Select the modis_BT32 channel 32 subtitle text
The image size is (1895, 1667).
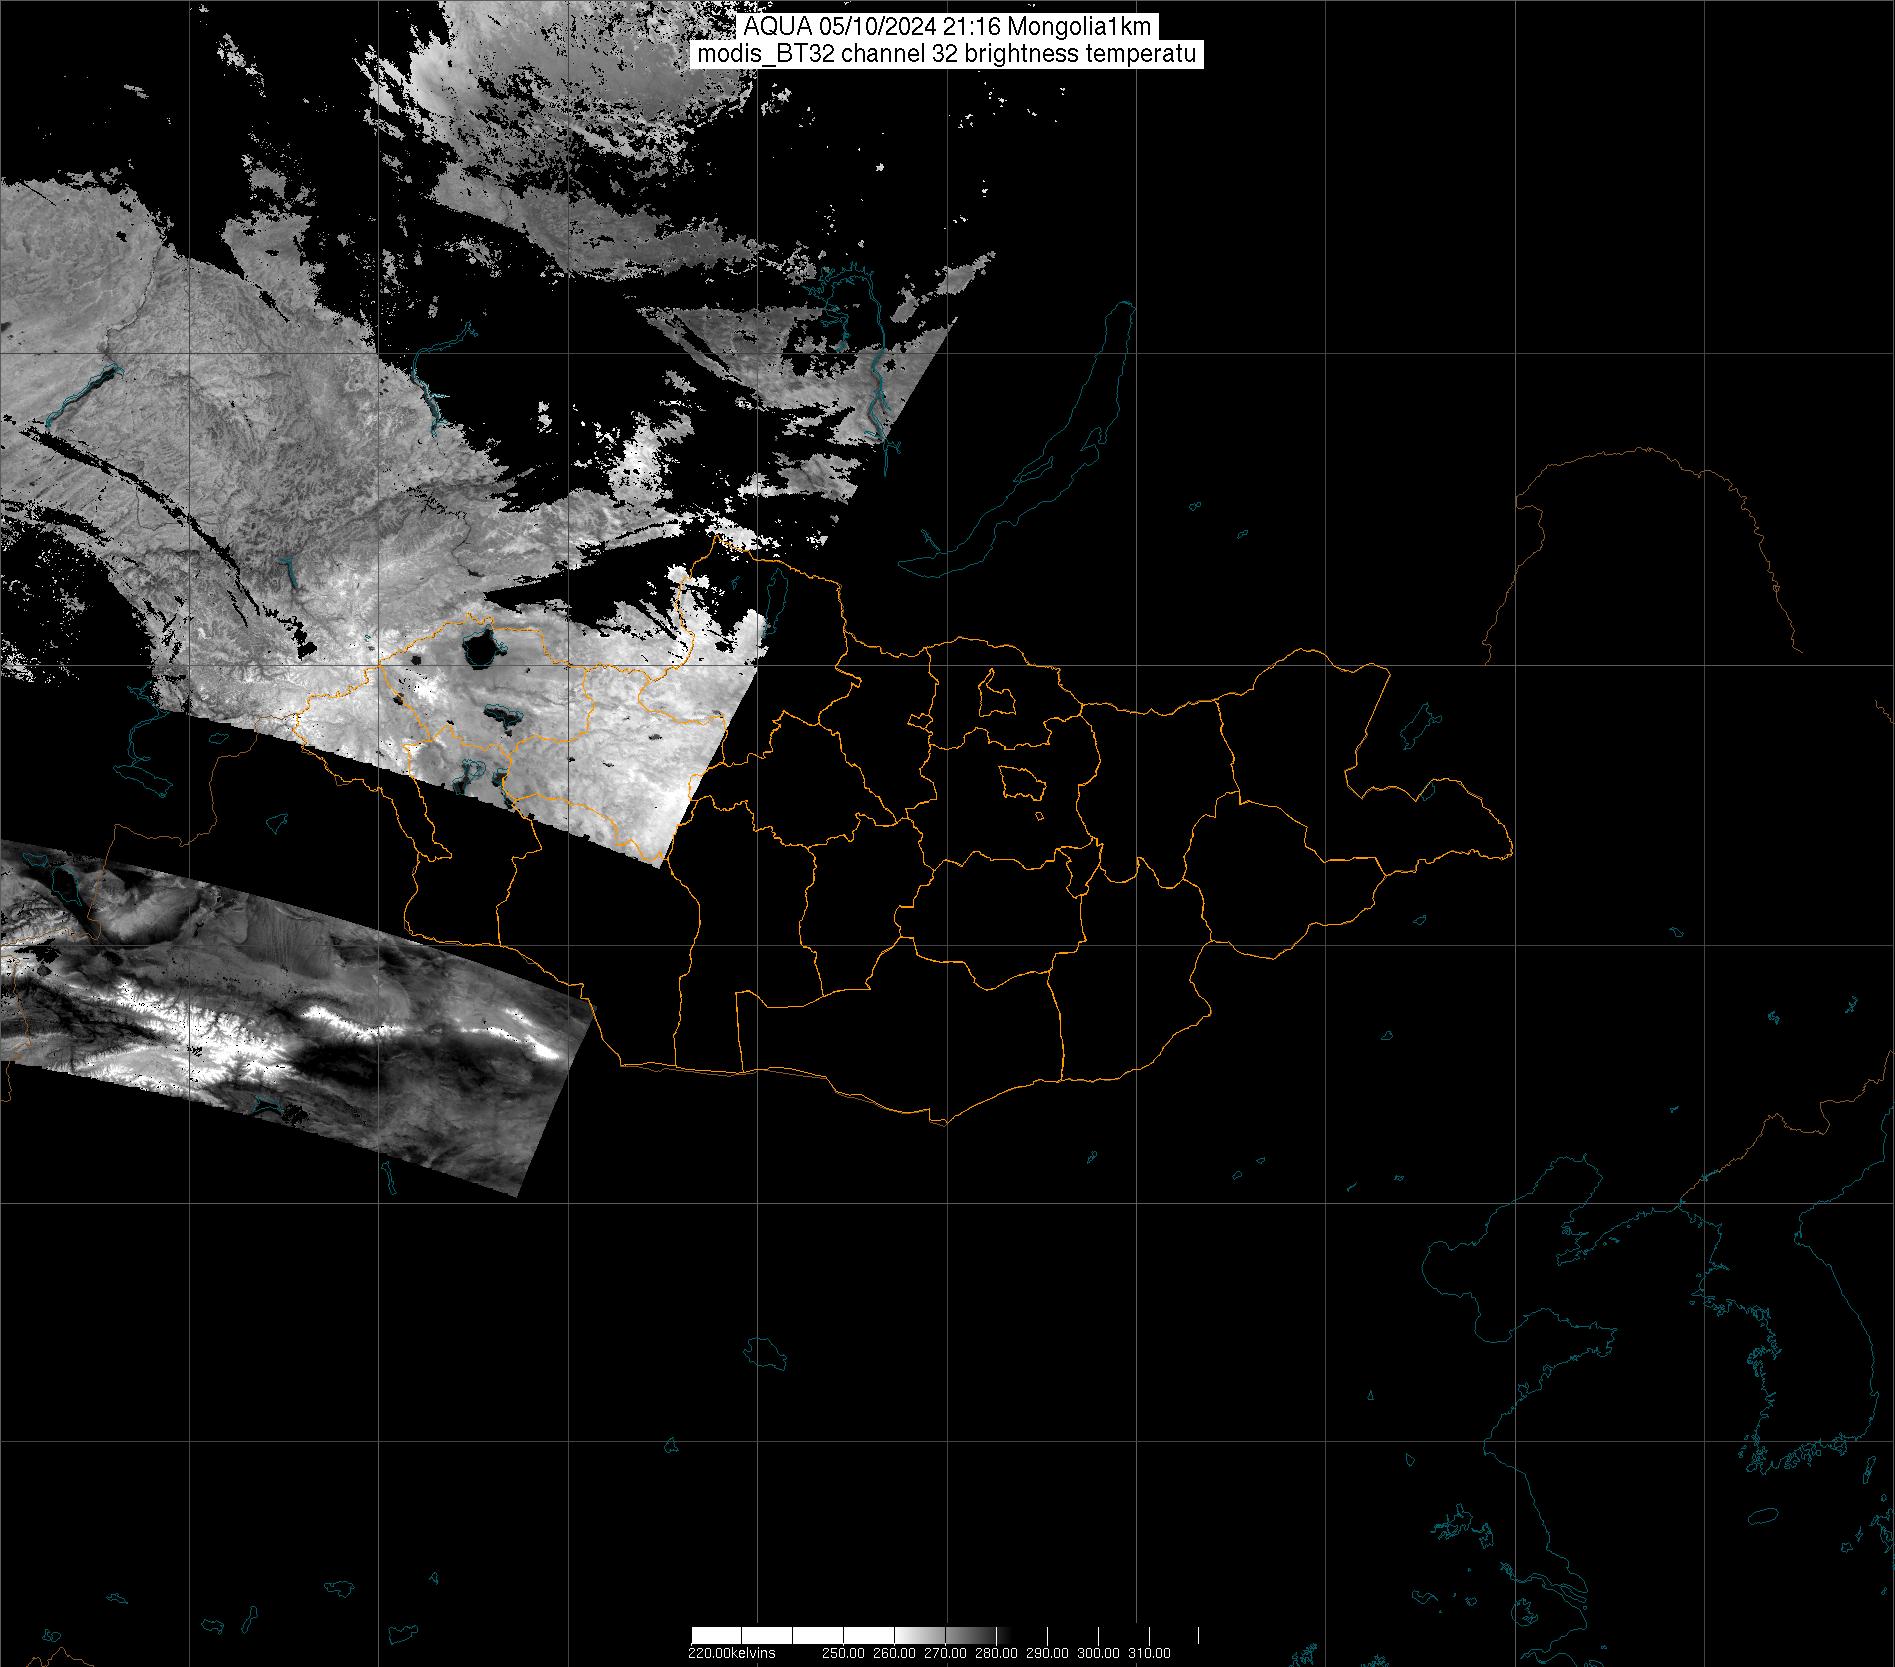coord(946,54)
